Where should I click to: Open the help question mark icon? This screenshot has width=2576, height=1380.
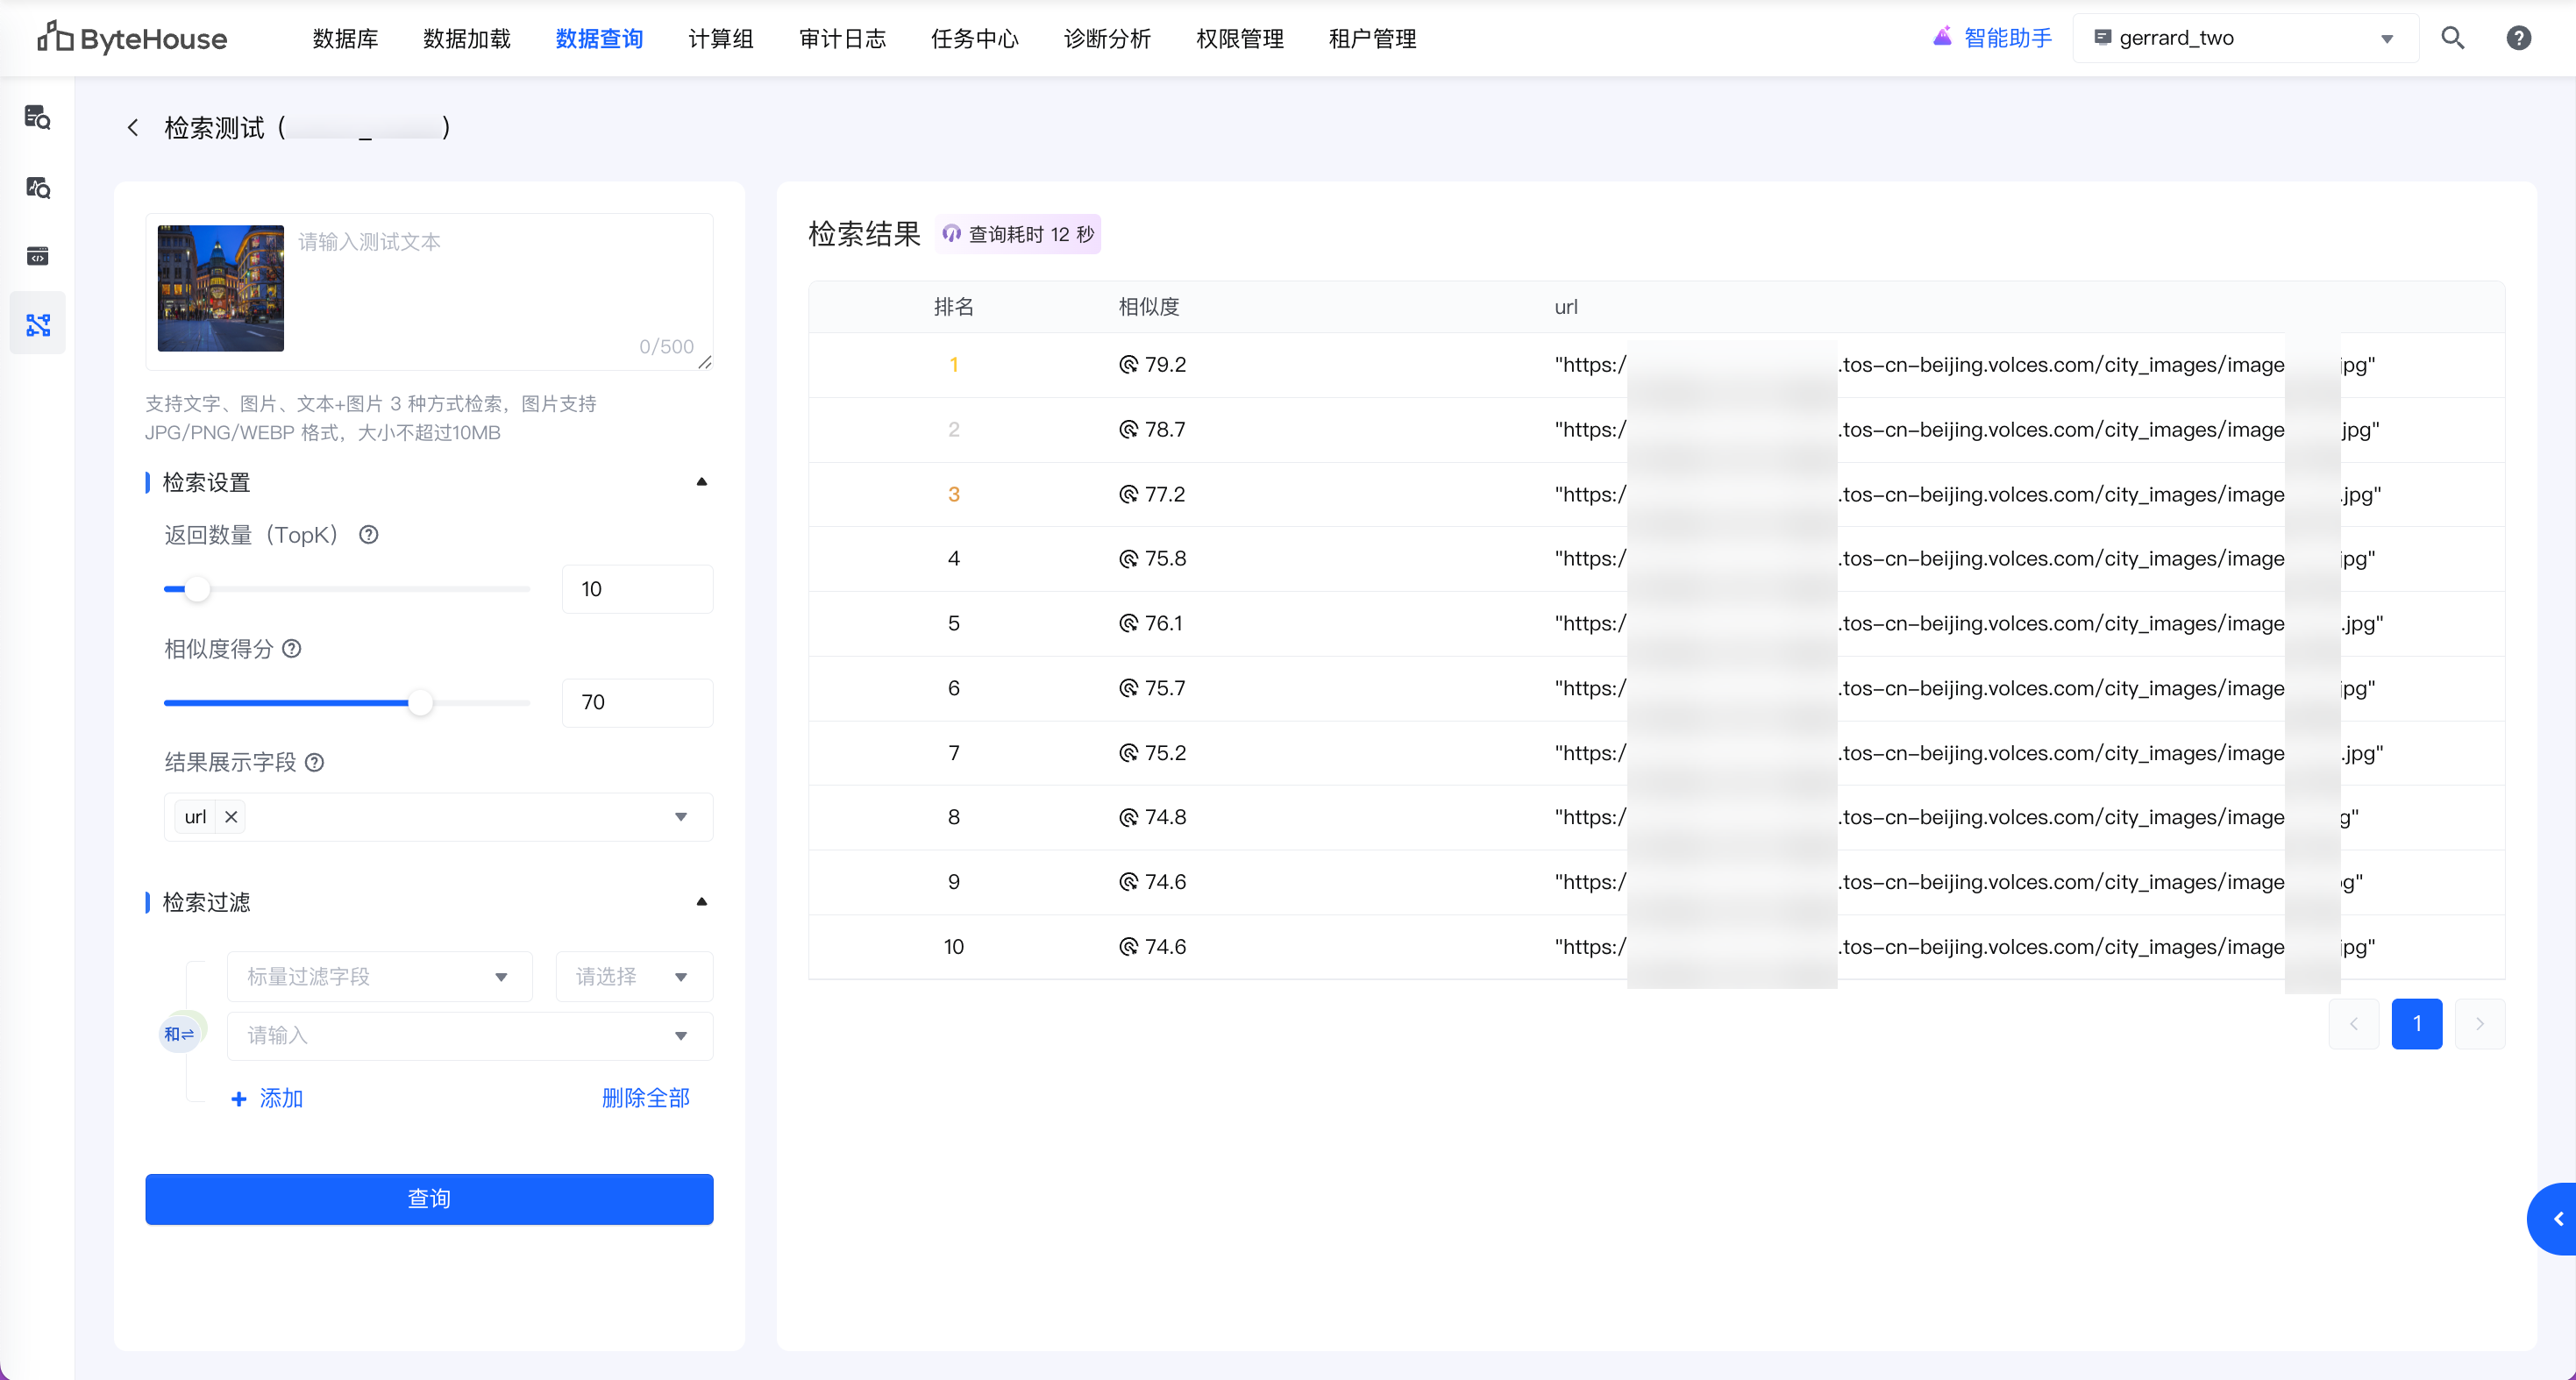coord(2518,38)
